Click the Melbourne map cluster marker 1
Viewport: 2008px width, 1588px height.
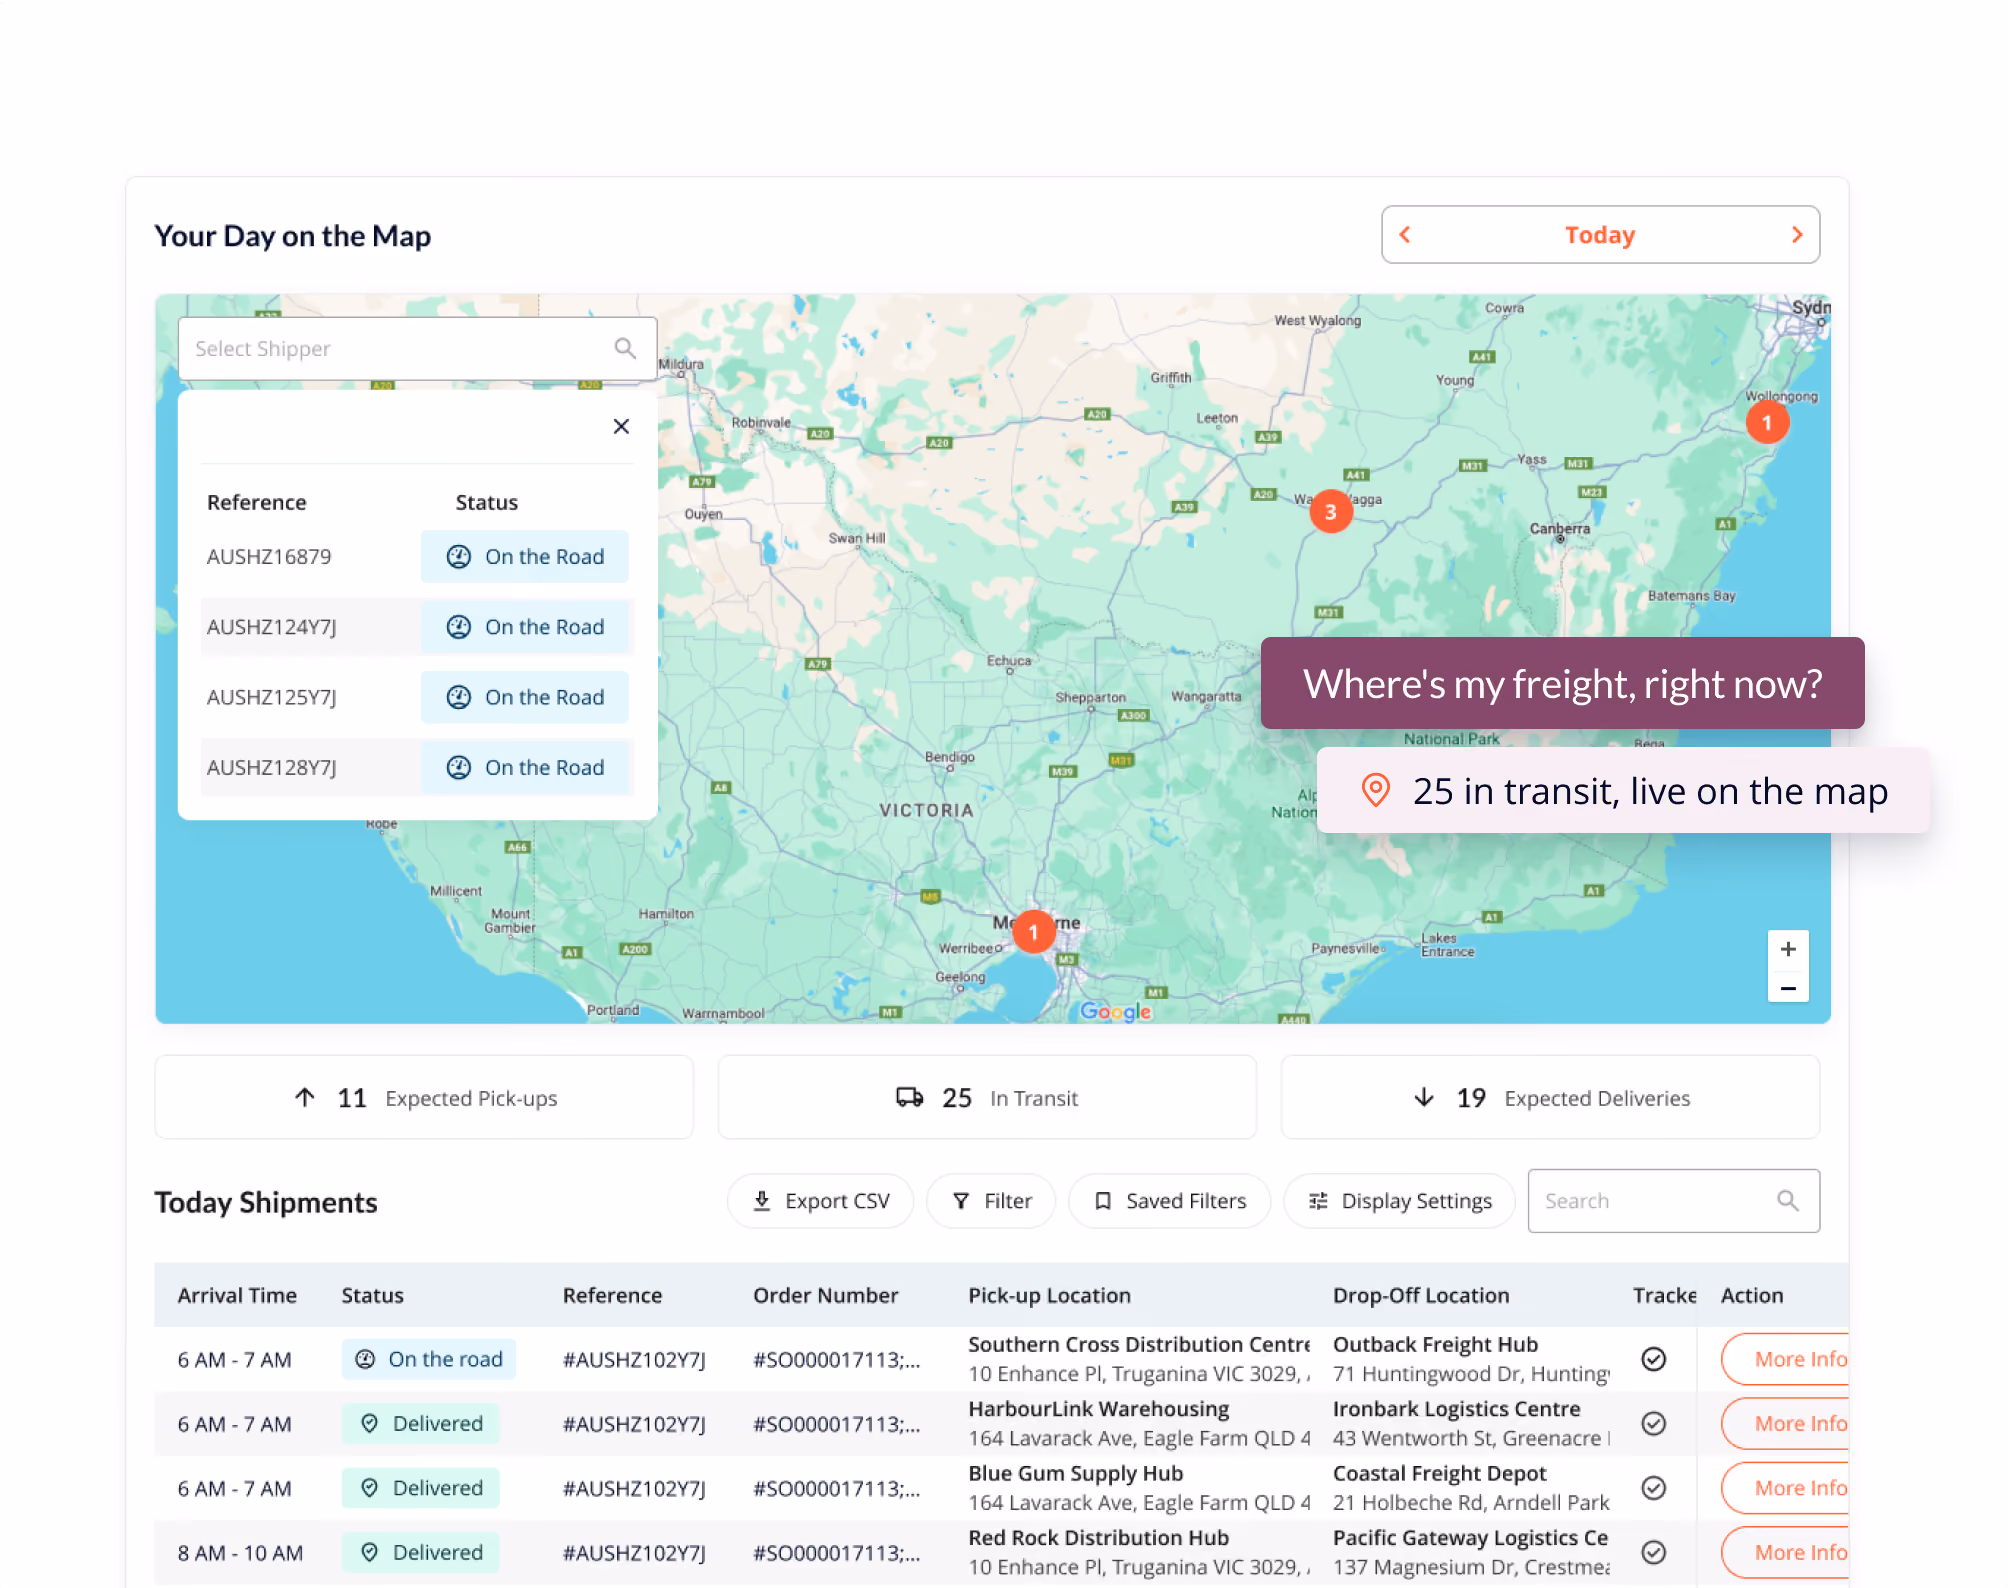coord(1034,931)
